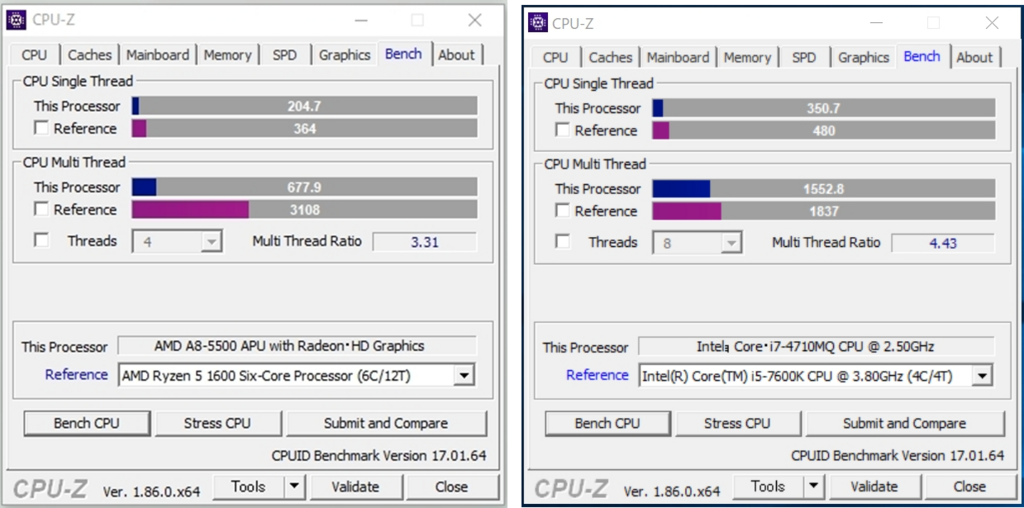Open the About tab in the left window
This screenshot has width=1024, height=508.
[456, 55]
